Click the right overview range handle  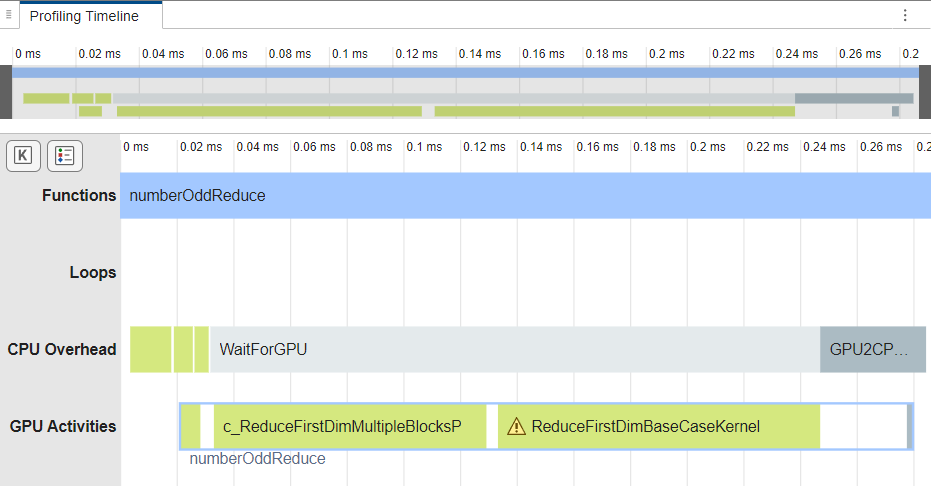point(925,92)
